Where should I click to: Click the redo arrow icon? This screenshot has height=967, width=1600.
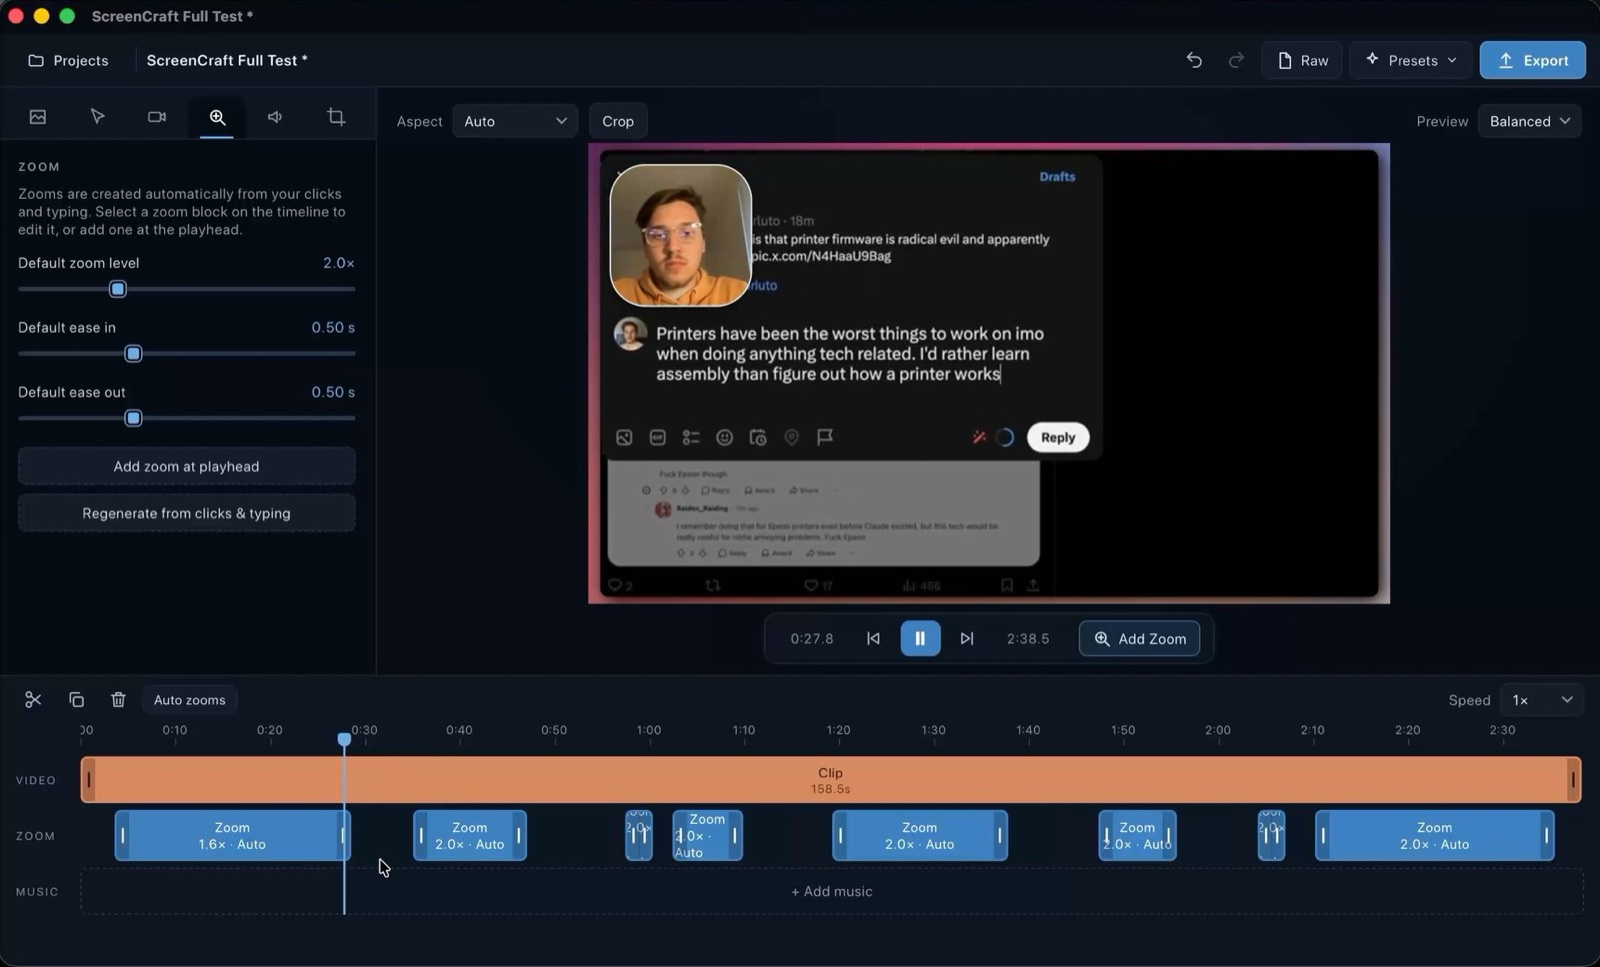click(x=1236, y=60)
